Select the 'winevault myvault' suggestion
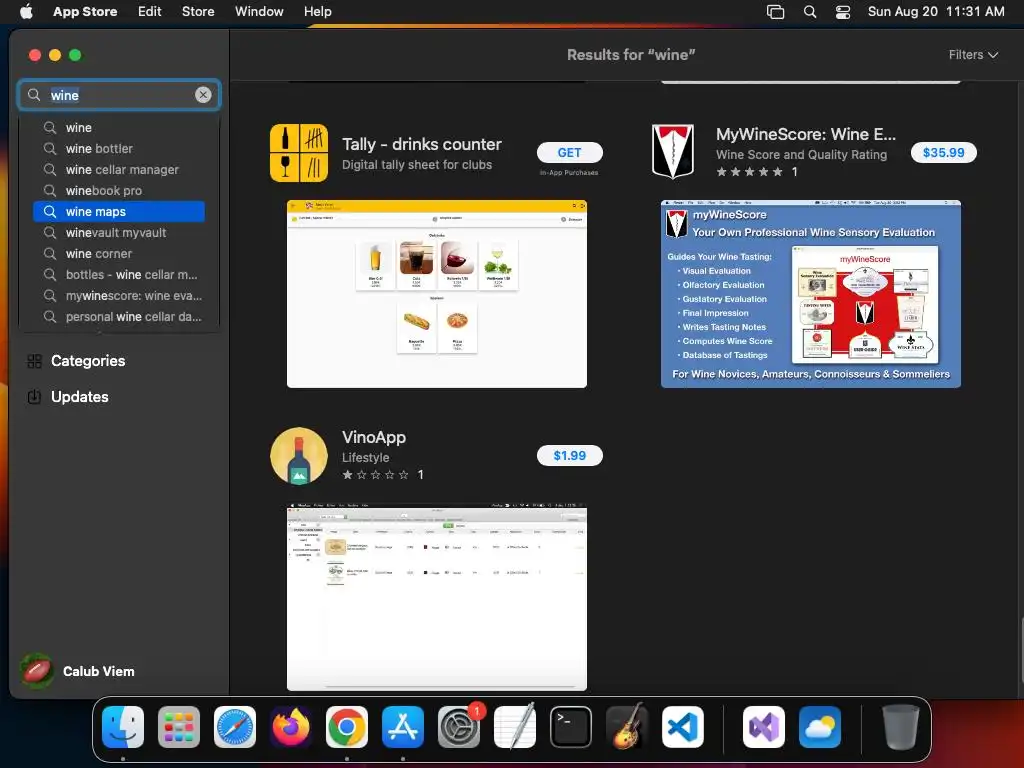The width and height of the screenshot is (1024, 768). pos(119,232)
